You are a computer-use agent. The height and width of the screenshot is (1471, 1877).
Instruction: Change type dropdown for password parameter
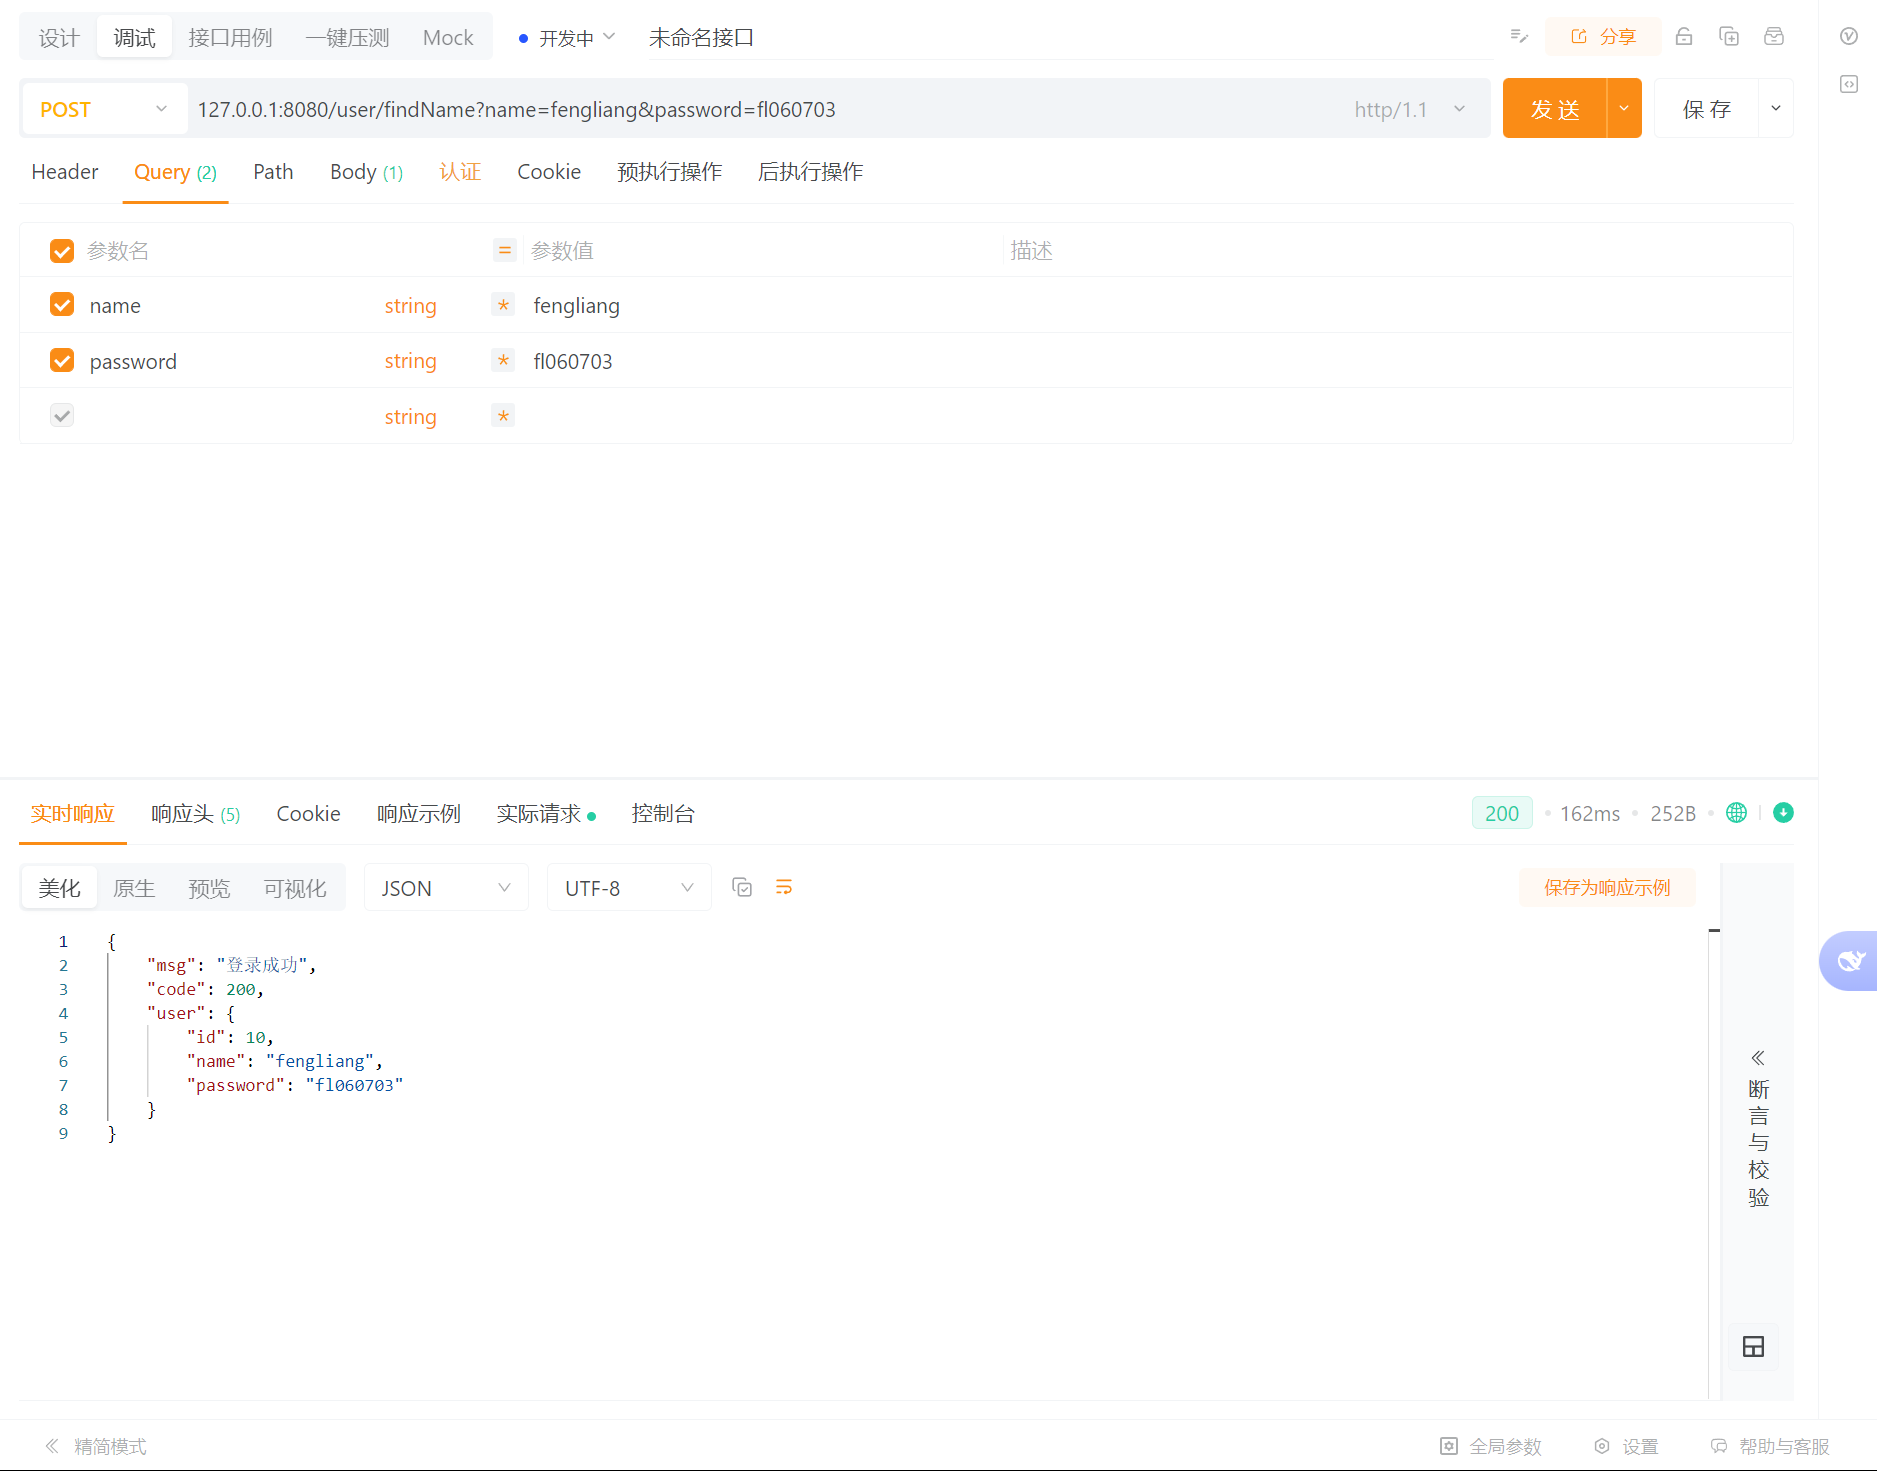[410, 360]
